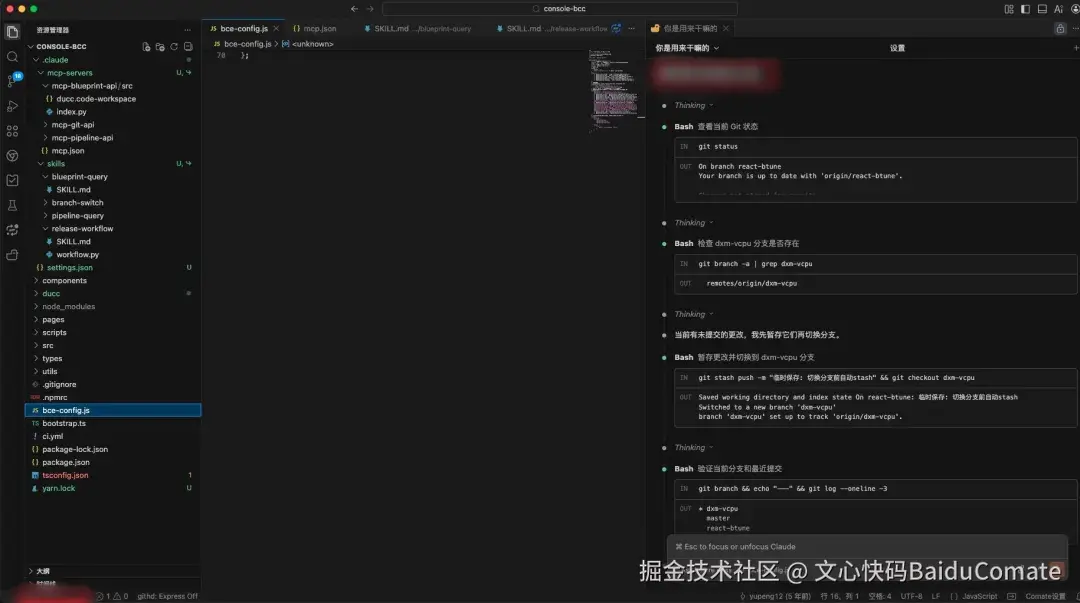
Task: Click New File icon in CONSOLE-BCC header
Action: 146,47
